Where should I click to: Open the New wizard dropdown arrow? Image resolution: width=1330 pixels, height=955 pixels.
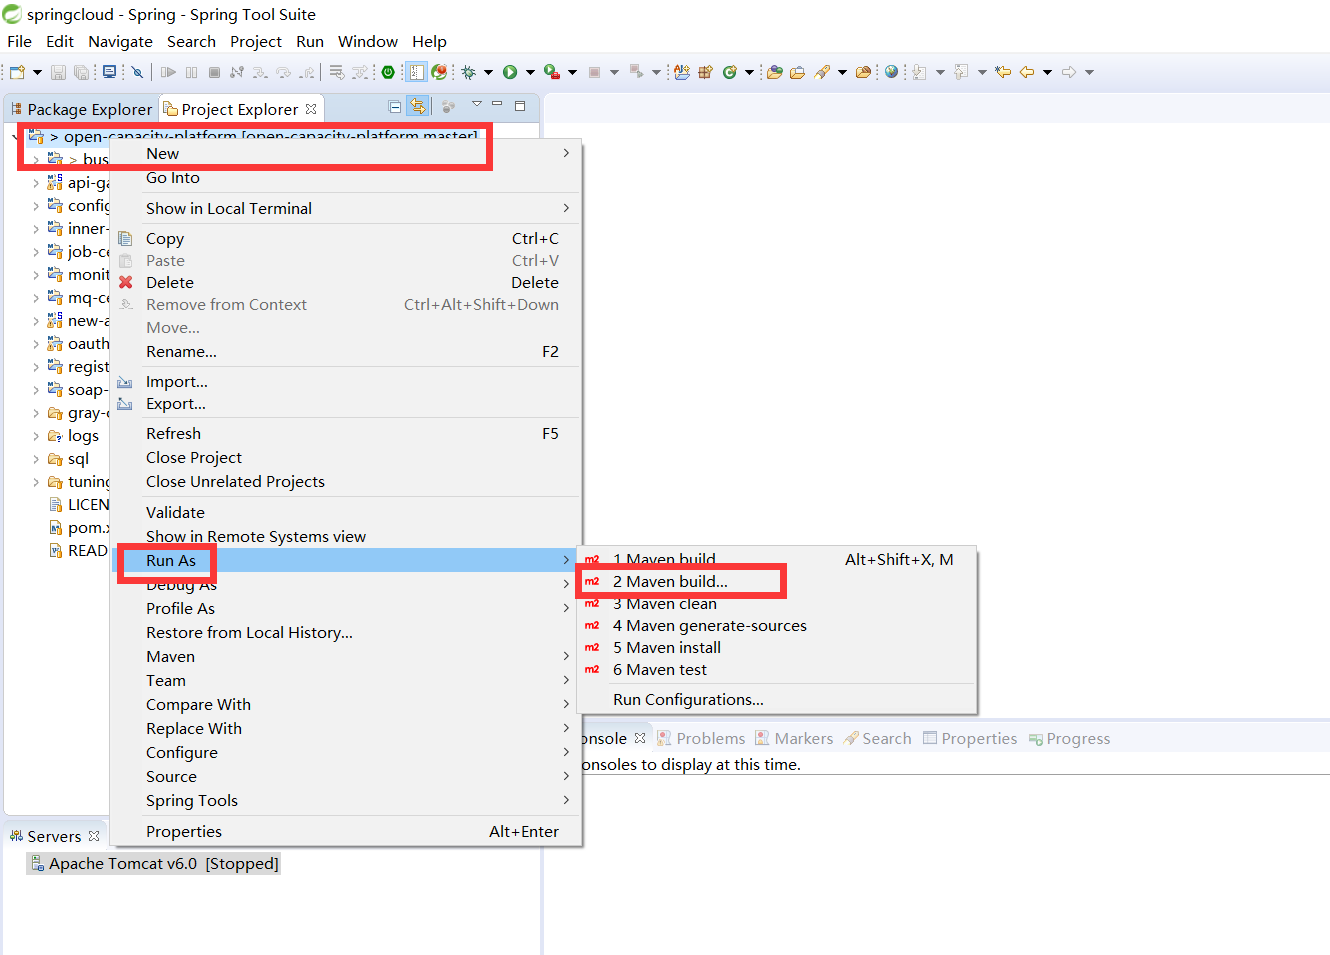[x=37, y=72]
